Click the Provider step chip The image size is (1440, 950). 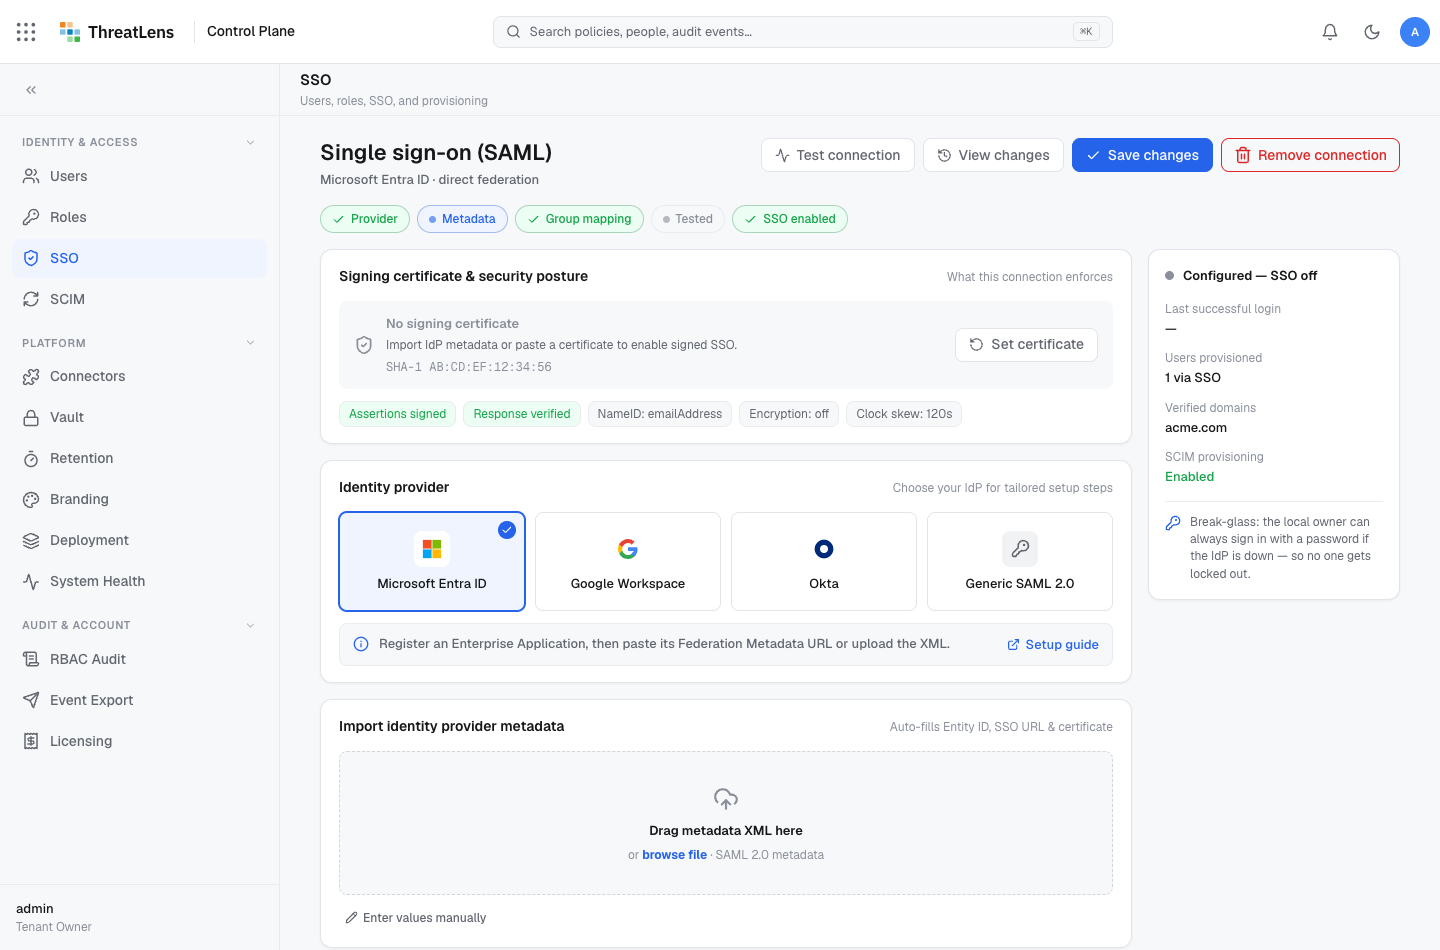pos(365,219)
